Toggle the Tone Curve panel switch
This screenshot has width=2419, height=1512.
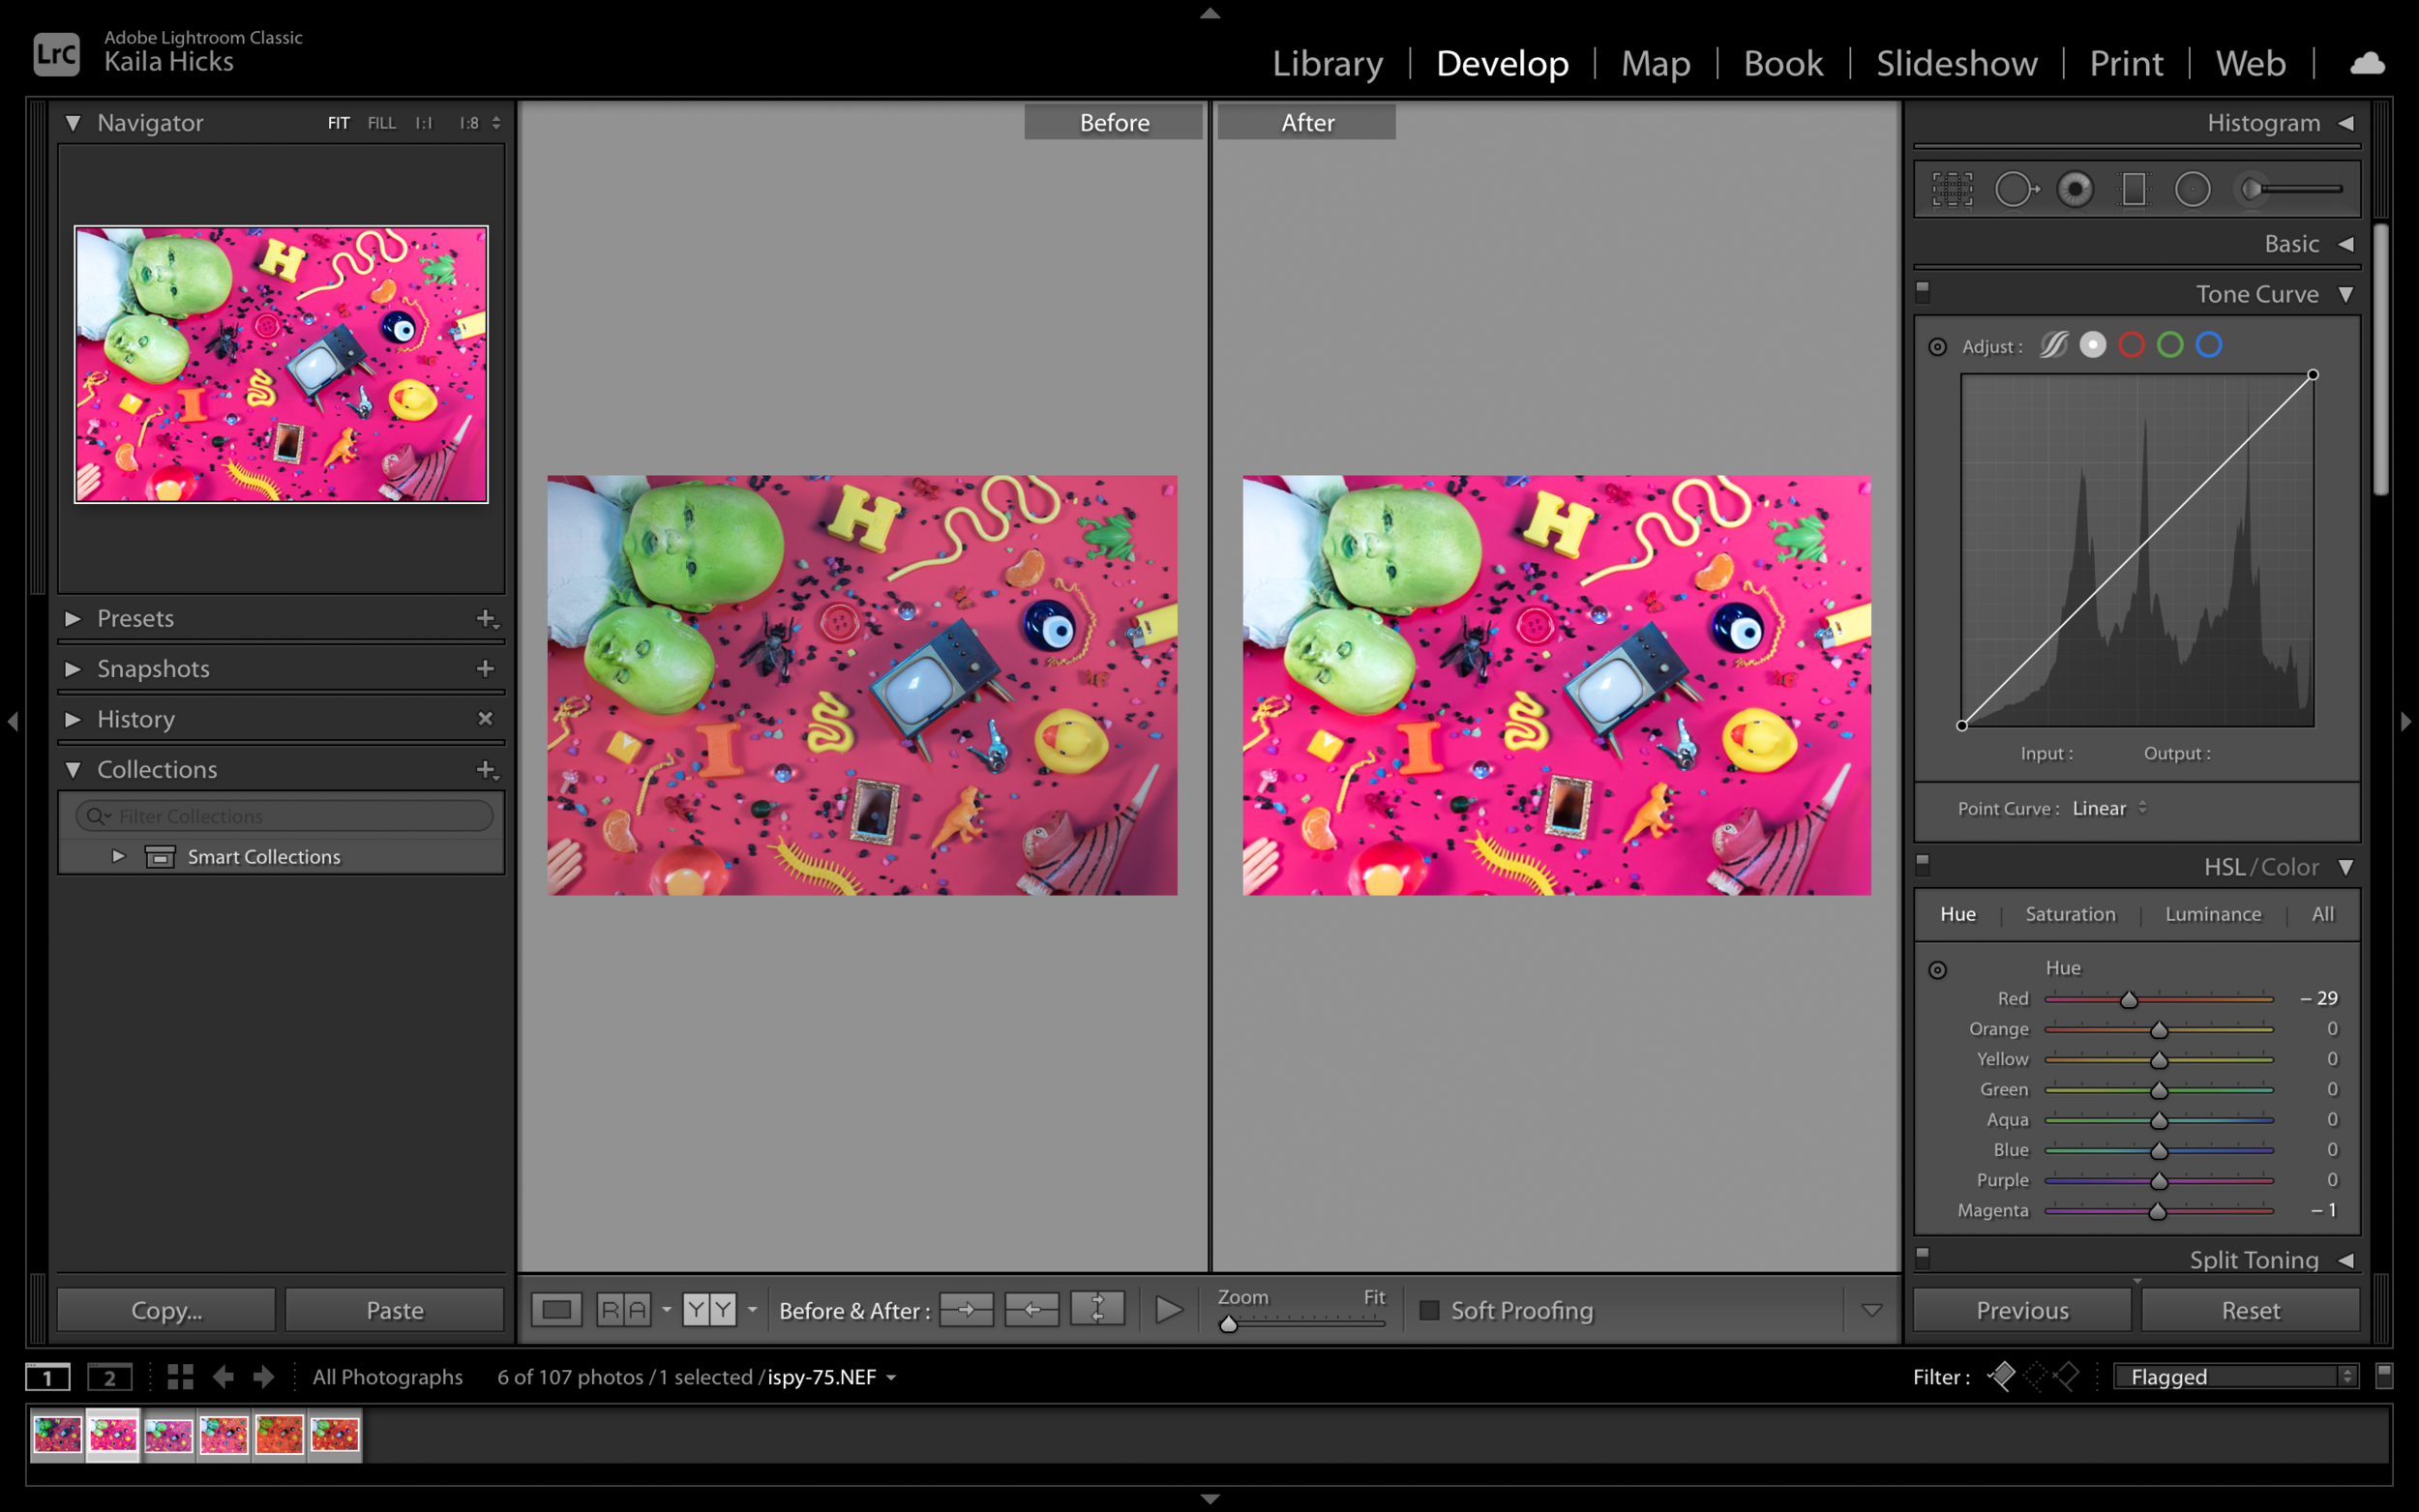1922,292
